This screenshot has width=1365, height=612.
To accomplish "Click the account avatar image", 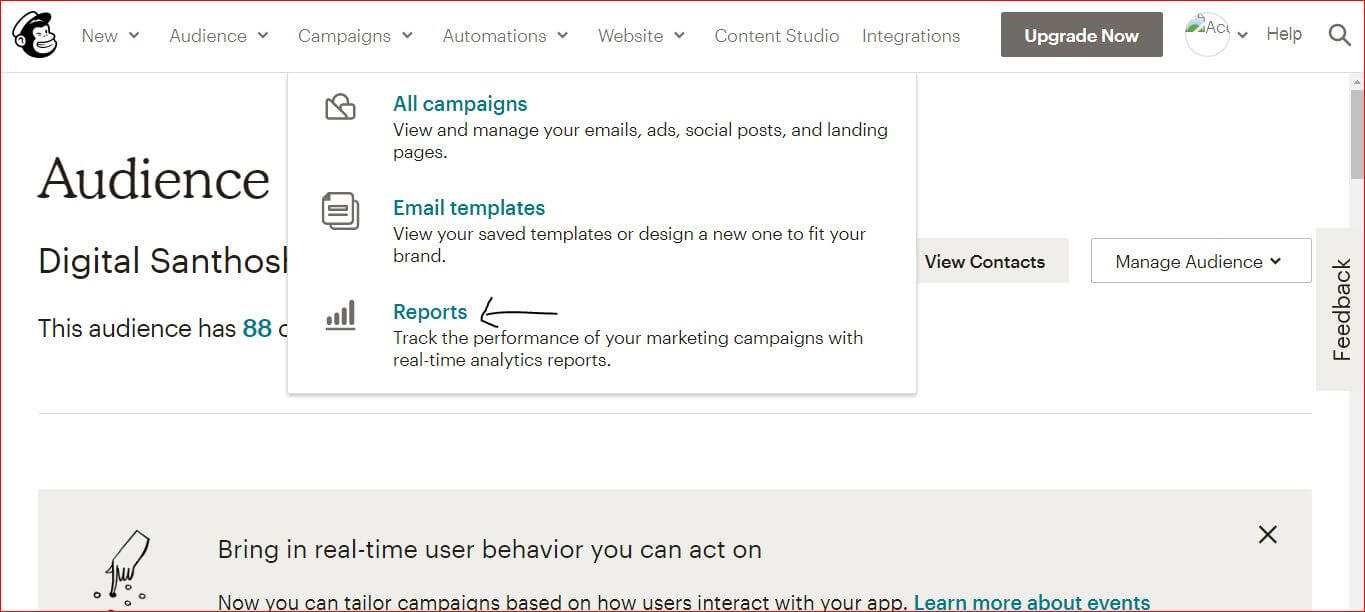I will [1207, 35].
